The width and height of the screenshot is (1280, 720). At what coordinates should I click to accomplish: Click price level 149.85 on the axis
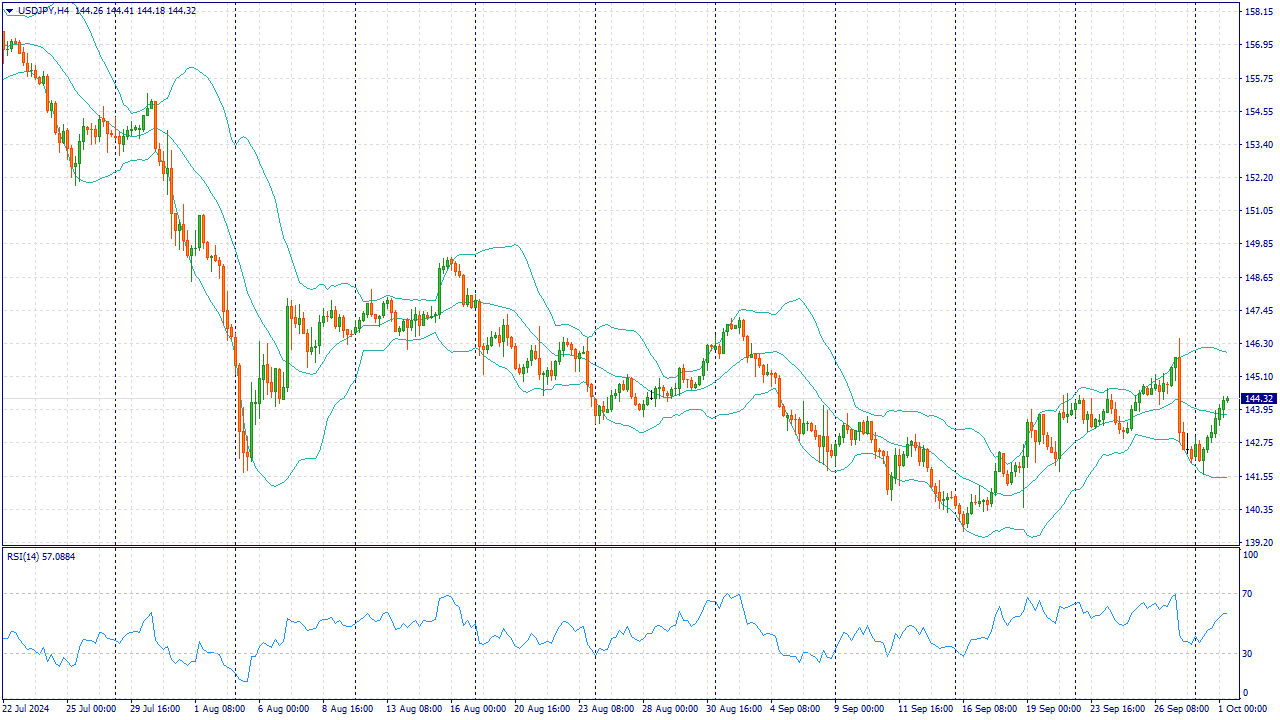[1259, 243]
